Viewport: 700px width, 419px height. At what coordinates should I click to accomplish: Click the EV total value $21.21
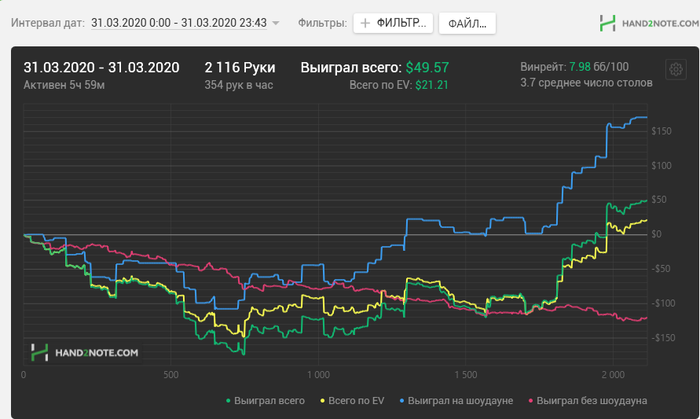coord(432,85)
